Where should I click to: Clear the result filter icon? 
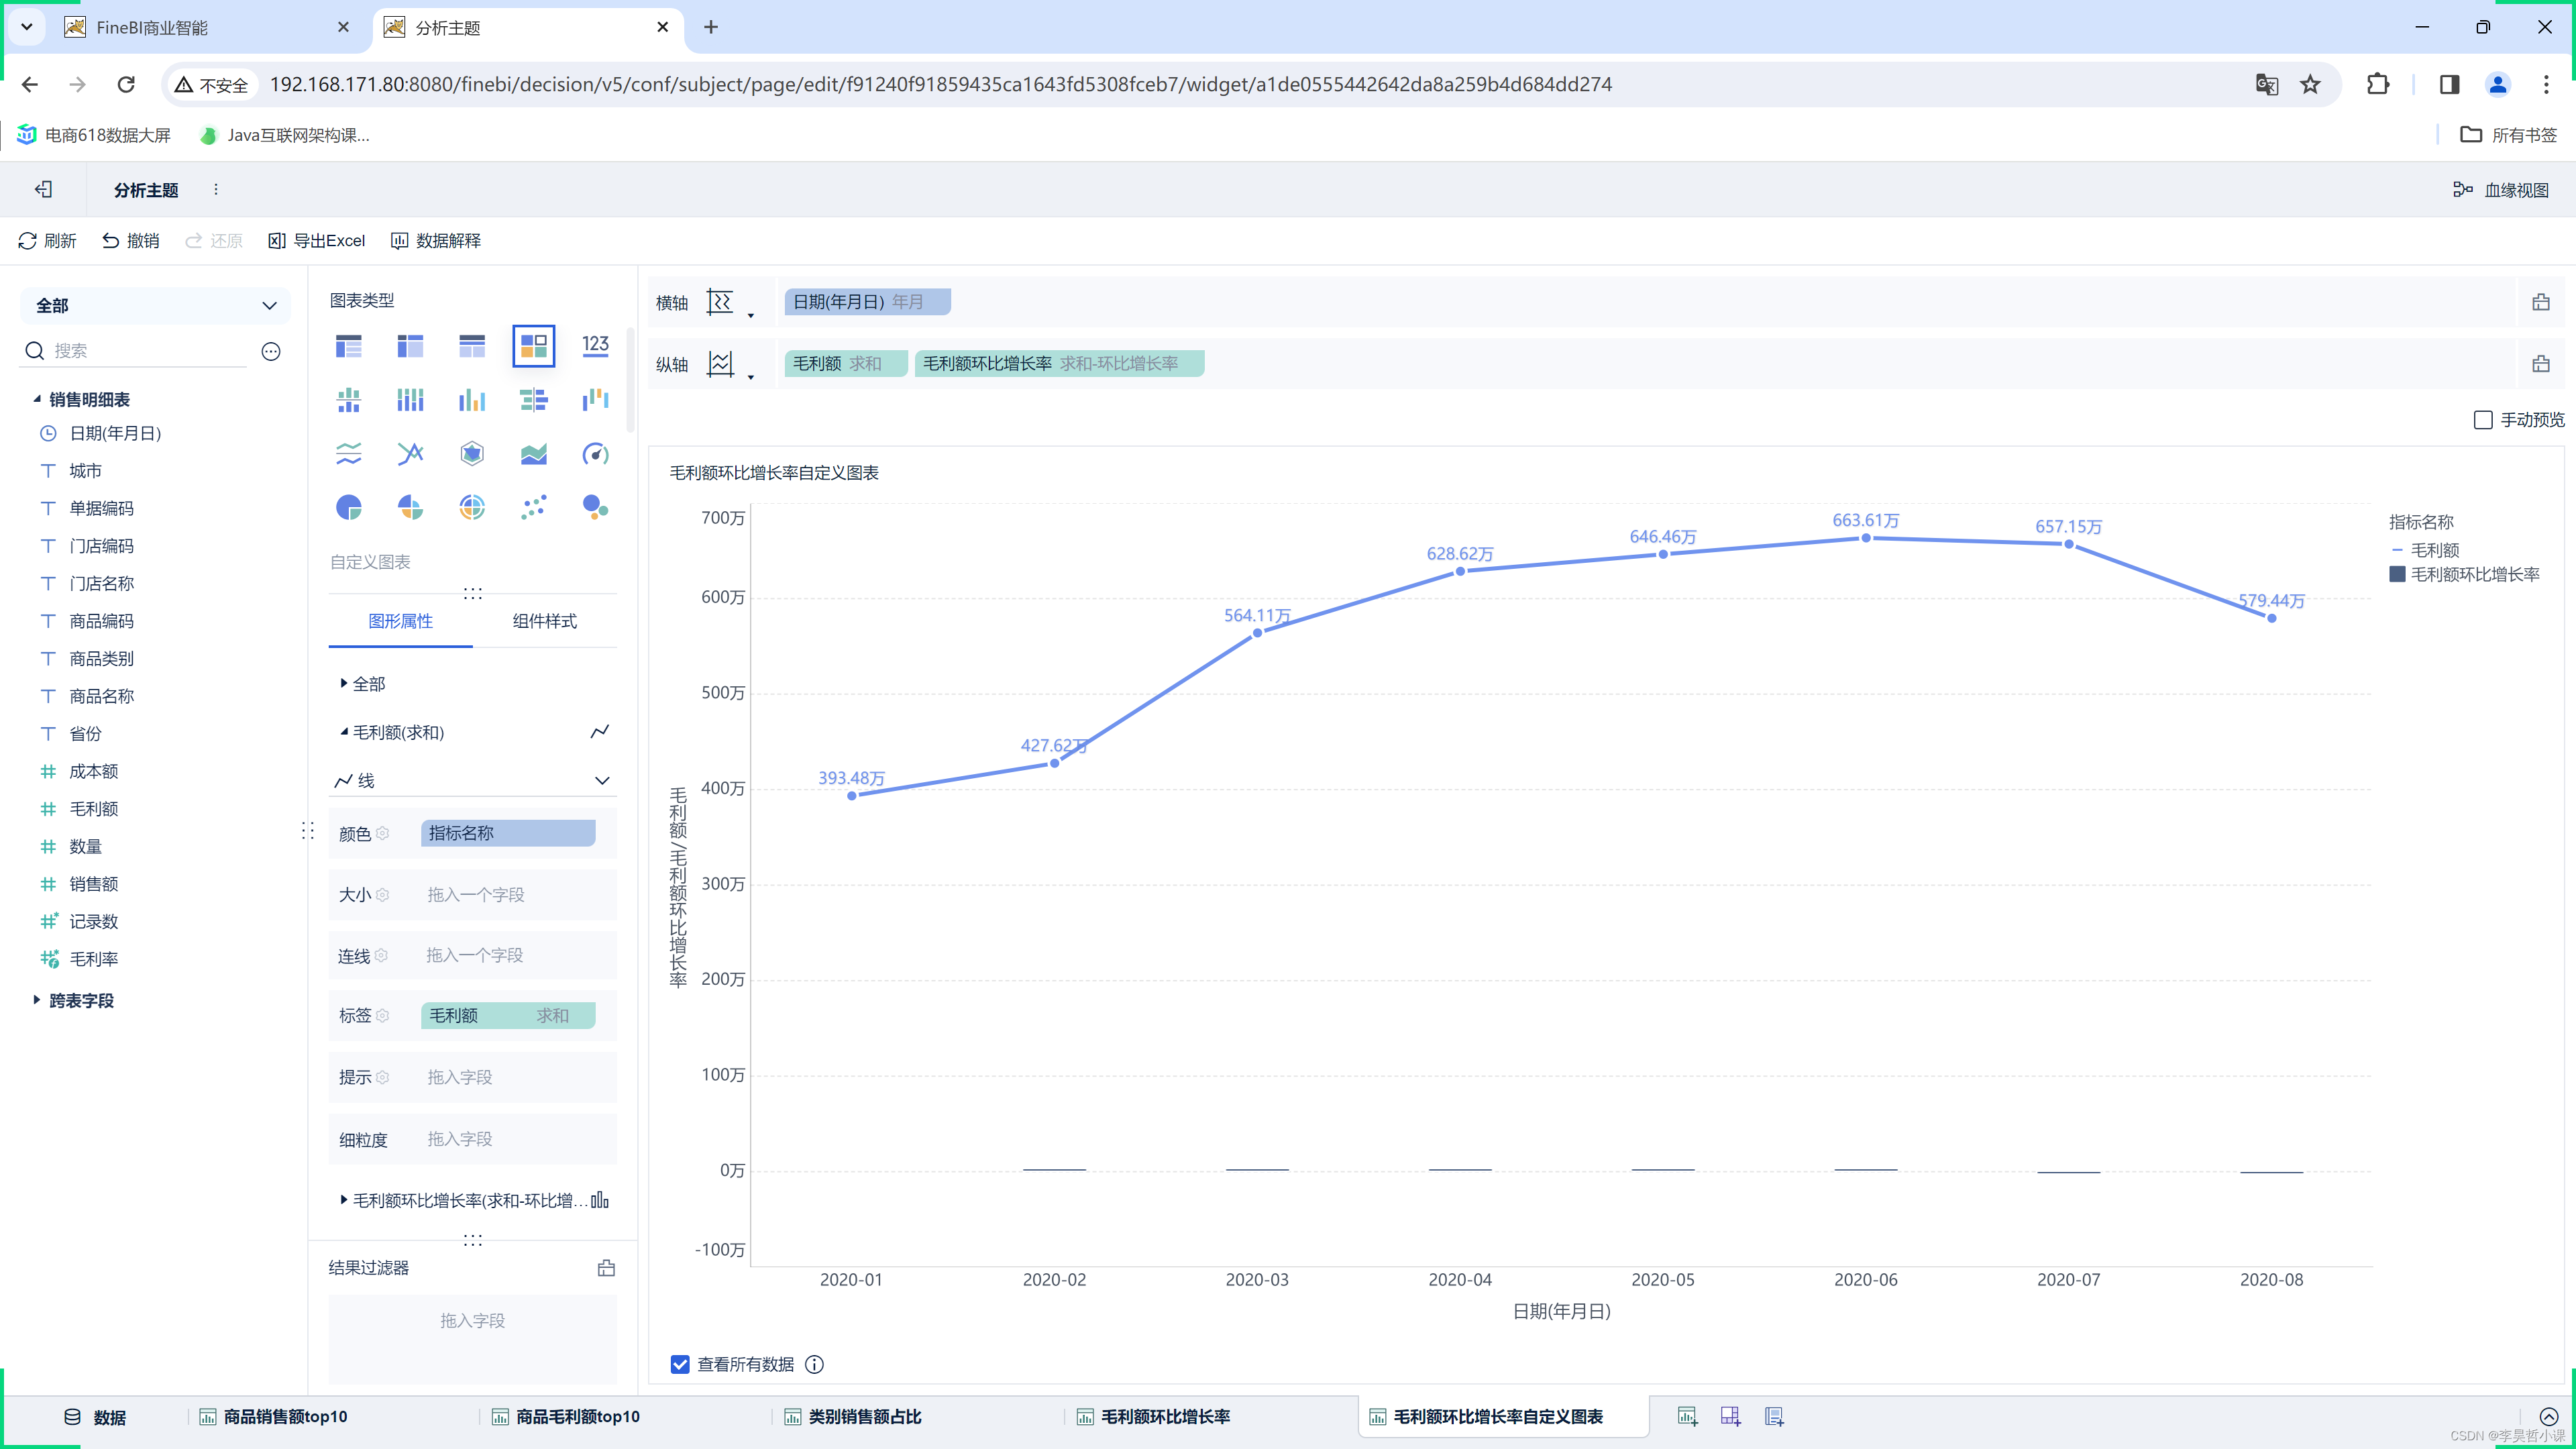point(606,1268)
